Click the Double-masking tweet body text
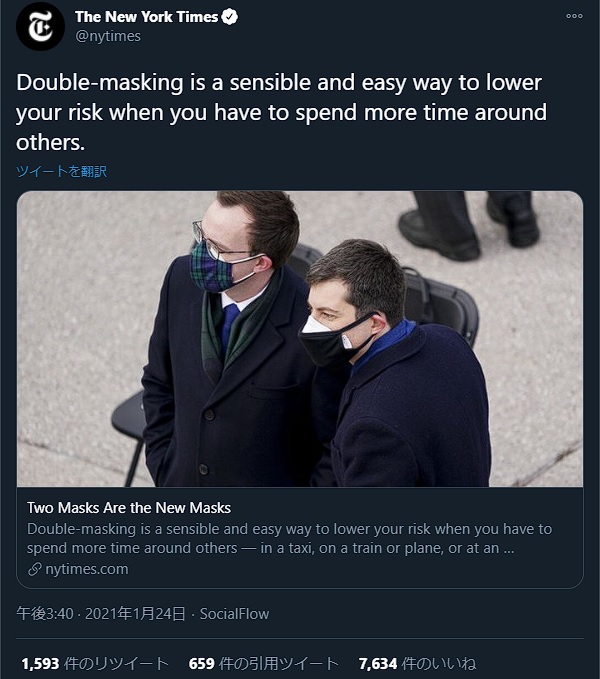This screenshot has width=600, height=679. [281, 112]
